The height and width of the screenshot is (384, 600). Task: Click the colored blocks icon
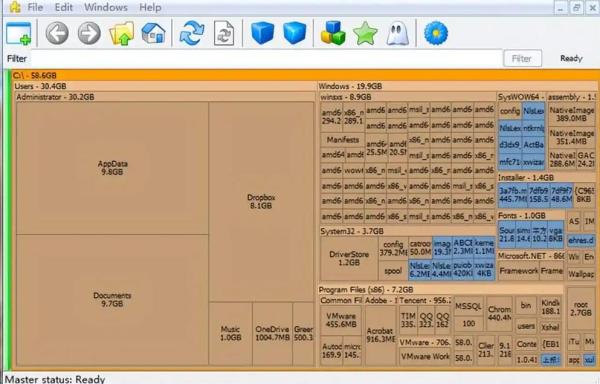pos(333,33)
